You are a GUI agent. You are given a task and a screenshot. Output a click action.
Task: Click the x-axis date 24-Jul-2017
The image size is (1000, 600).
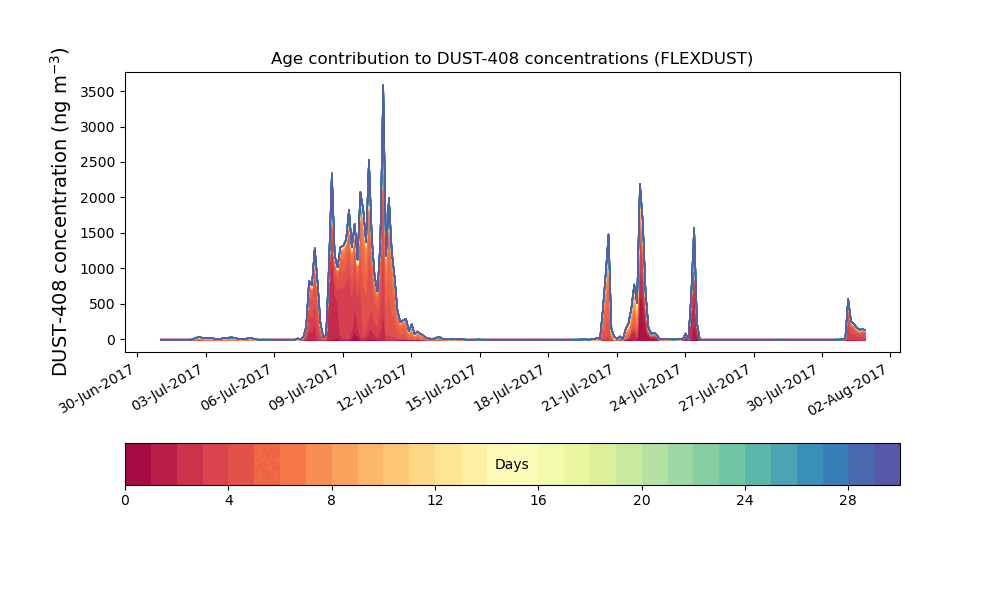tap(646, 388)
